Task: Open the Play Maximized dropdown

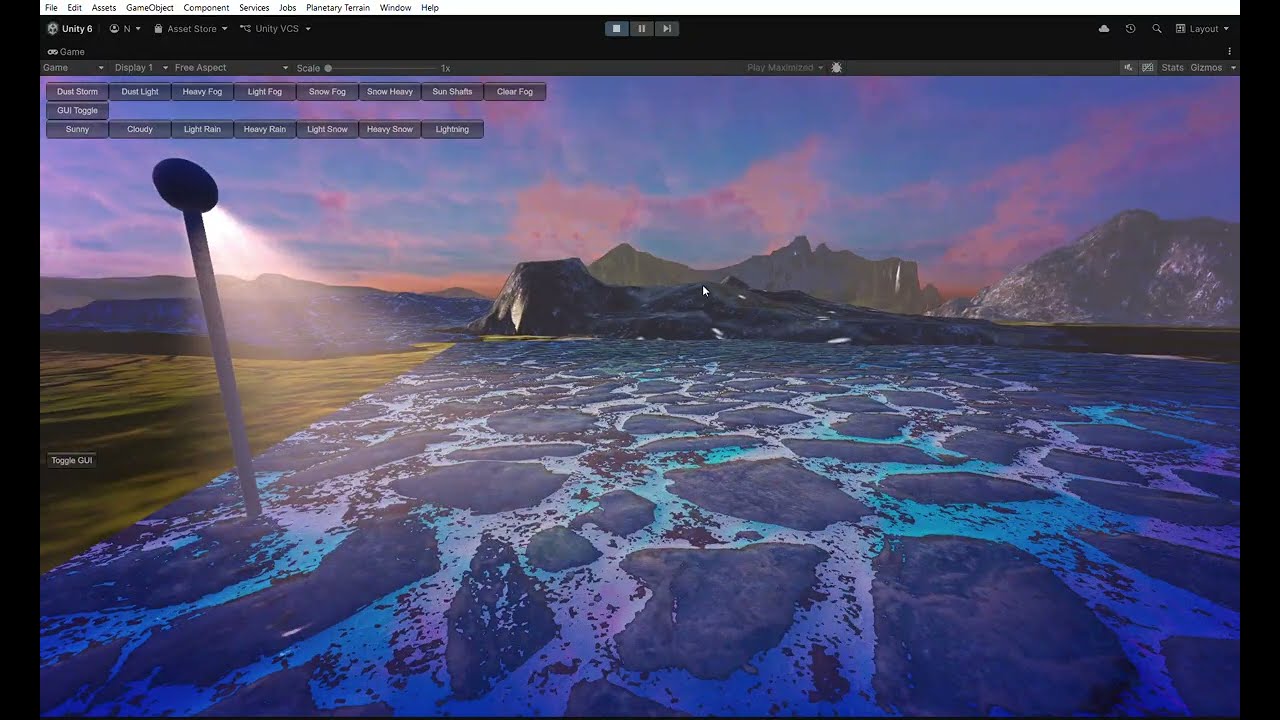Action: click(786, 68)
